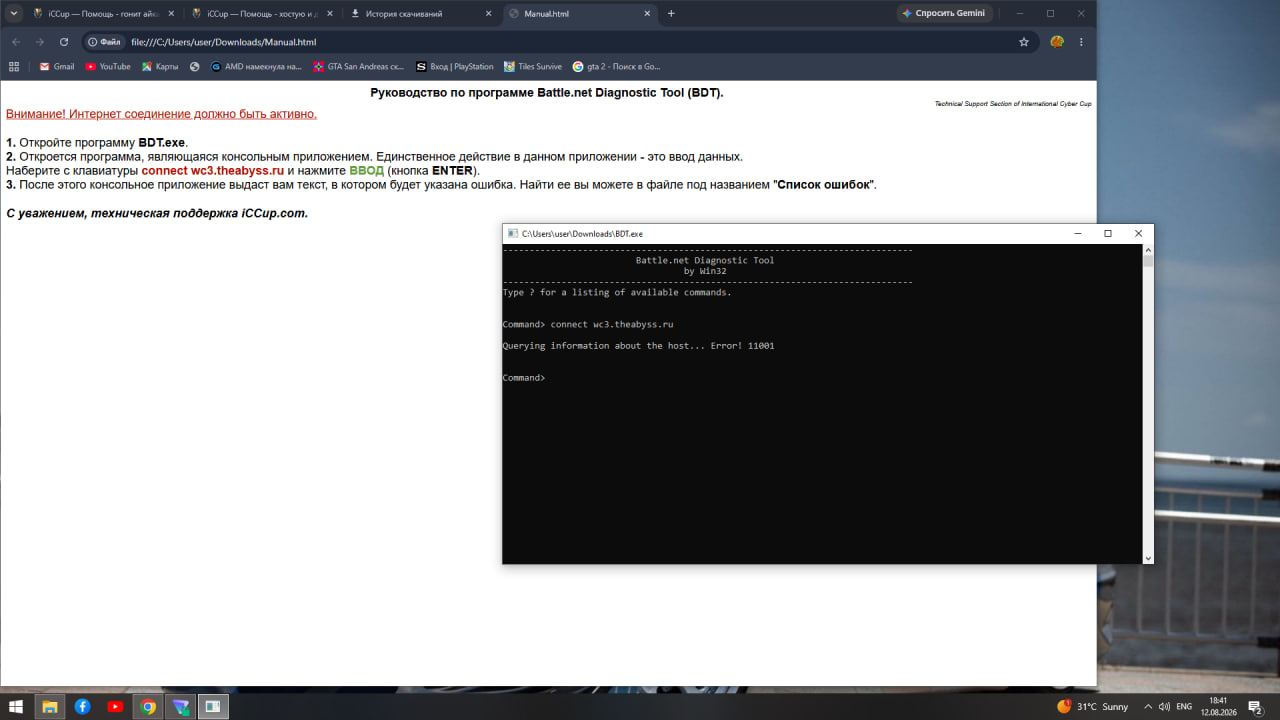The width and height of the screenshot is (1280, 720).
Task: Switch to the Manual.html tab
Action: [x=579, y=14]
